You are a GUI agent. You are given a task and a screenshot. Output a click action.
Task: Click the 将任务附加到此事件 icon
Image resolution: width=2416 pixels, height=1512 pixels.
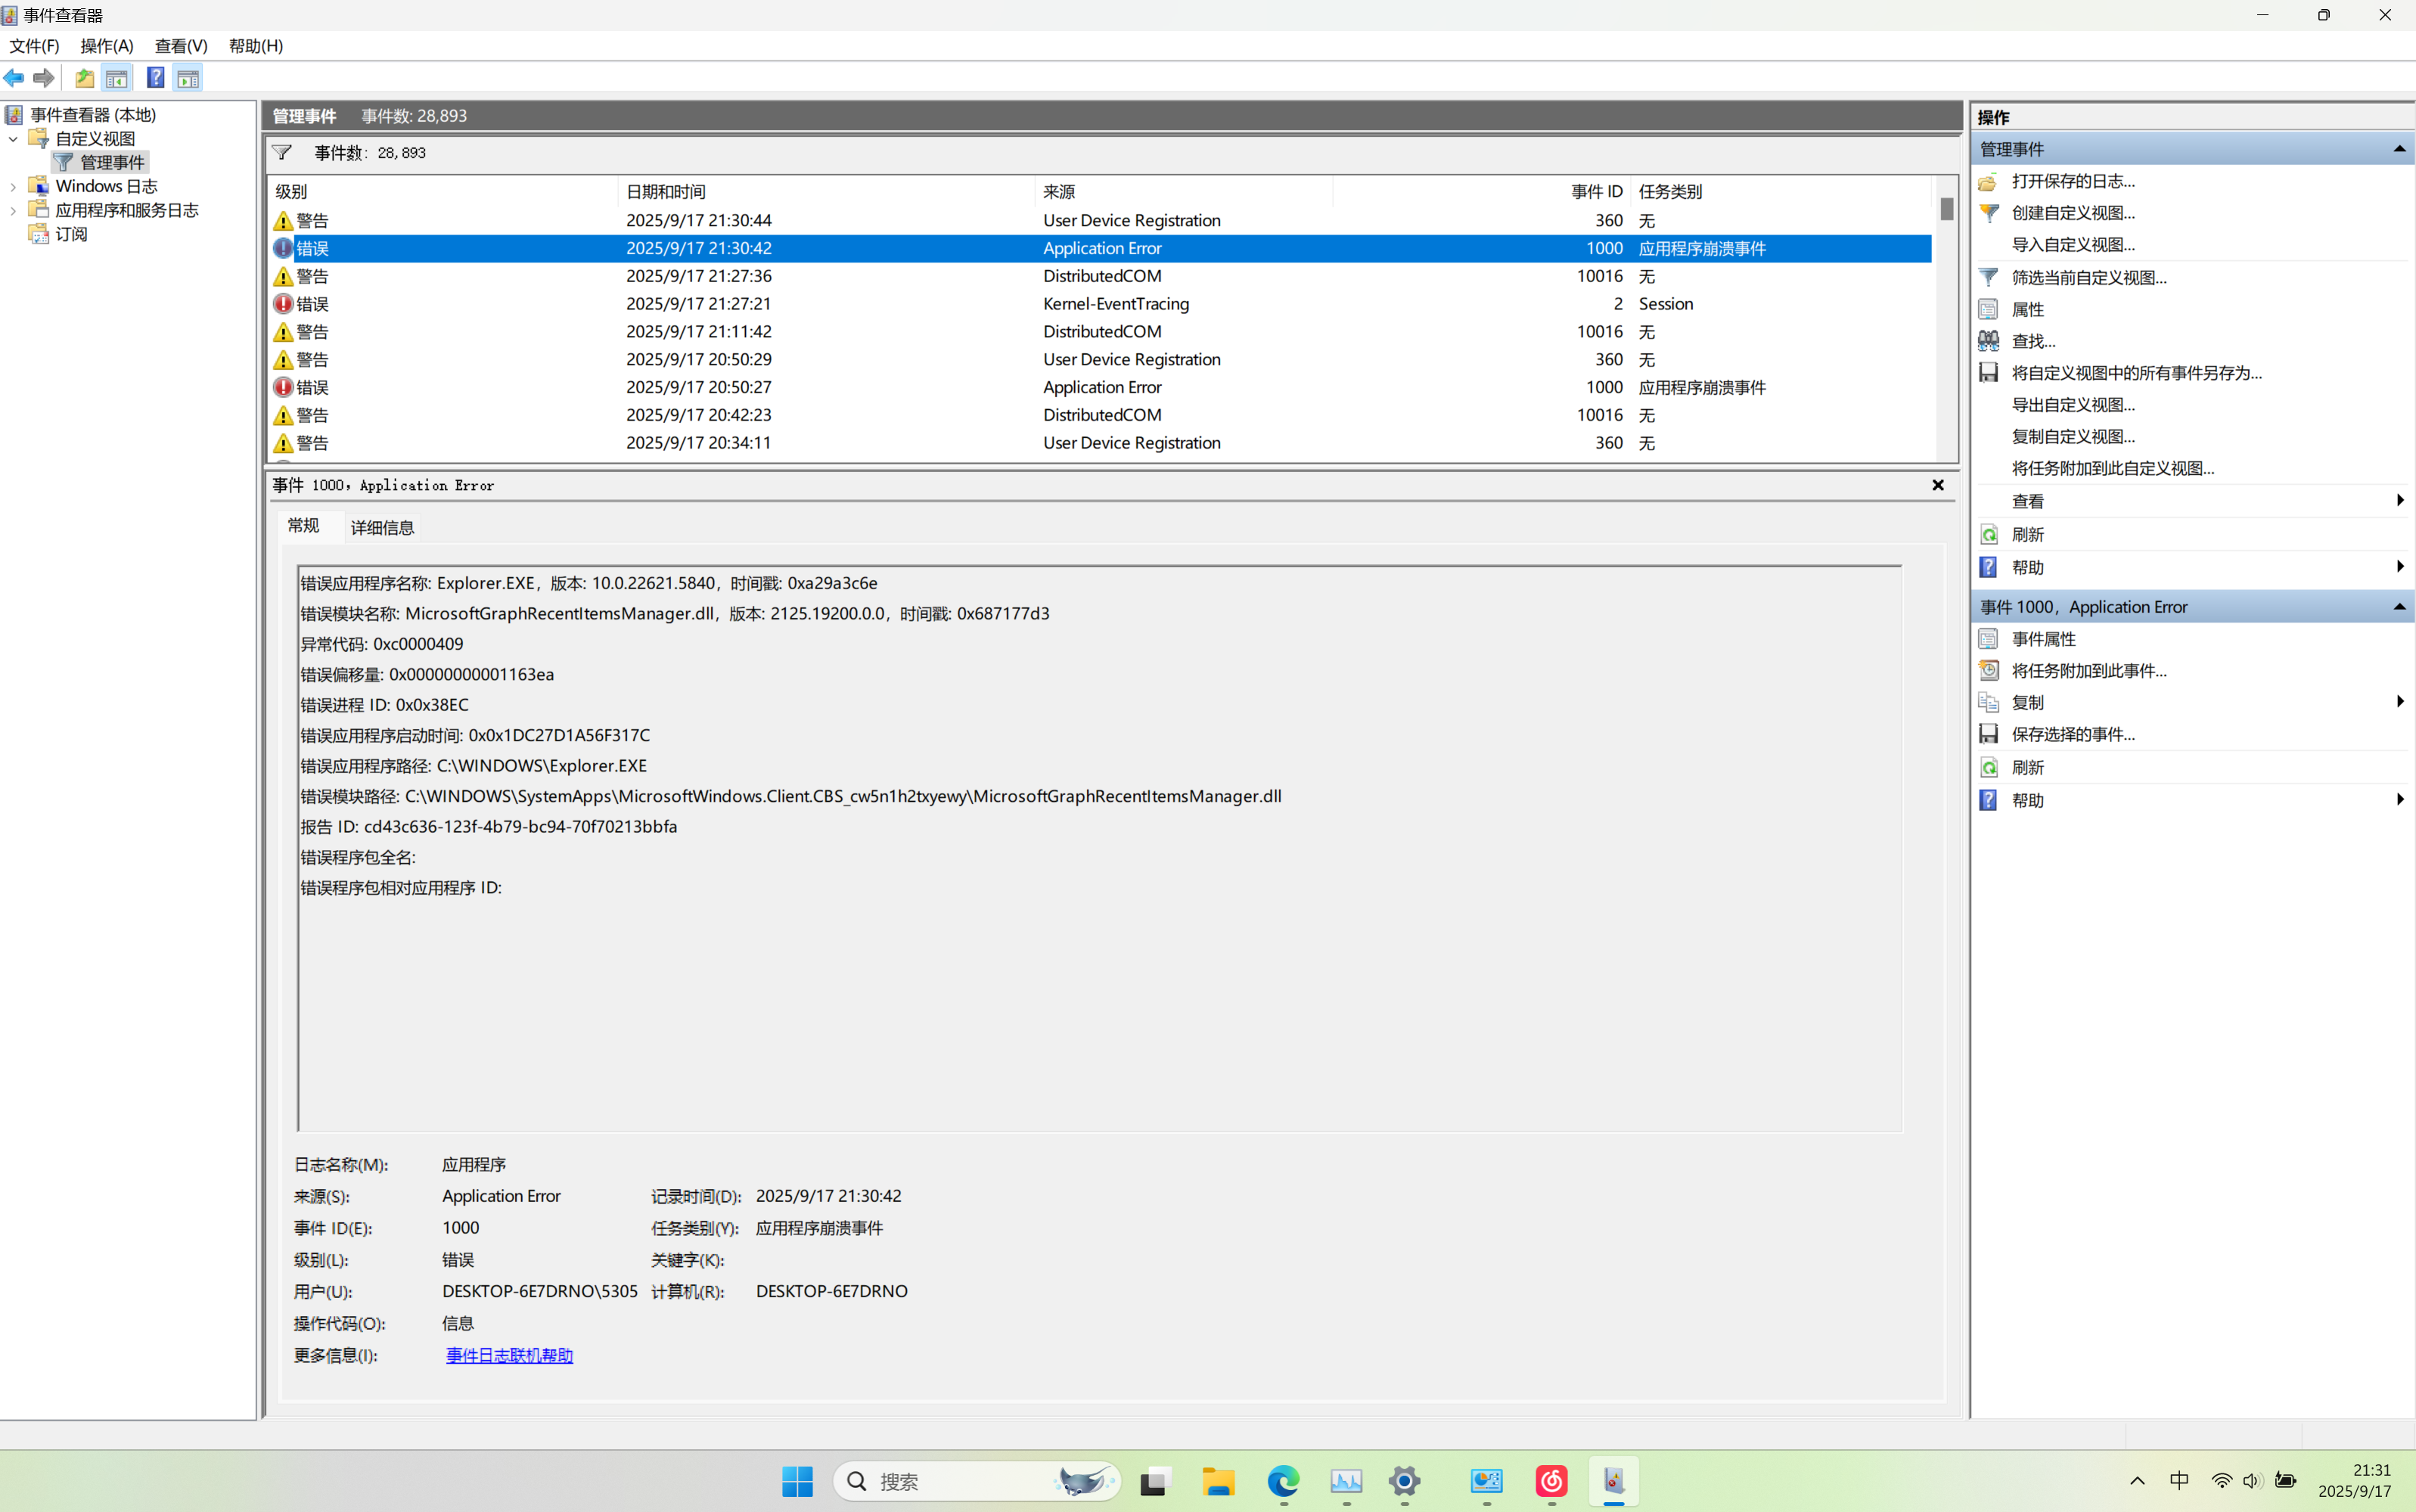pyautogui.click(x=1989, y=671)
